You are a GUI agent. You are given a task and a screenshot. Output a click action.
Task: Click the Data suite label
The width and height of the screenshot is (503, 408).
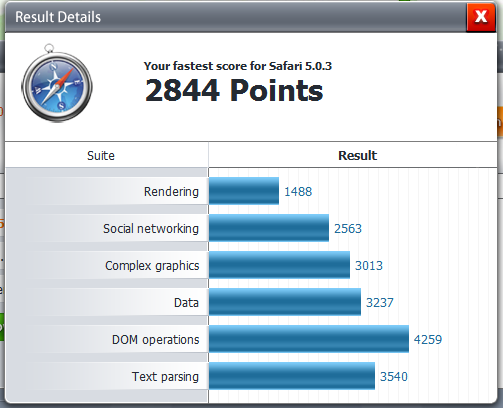tap(186, 303)
